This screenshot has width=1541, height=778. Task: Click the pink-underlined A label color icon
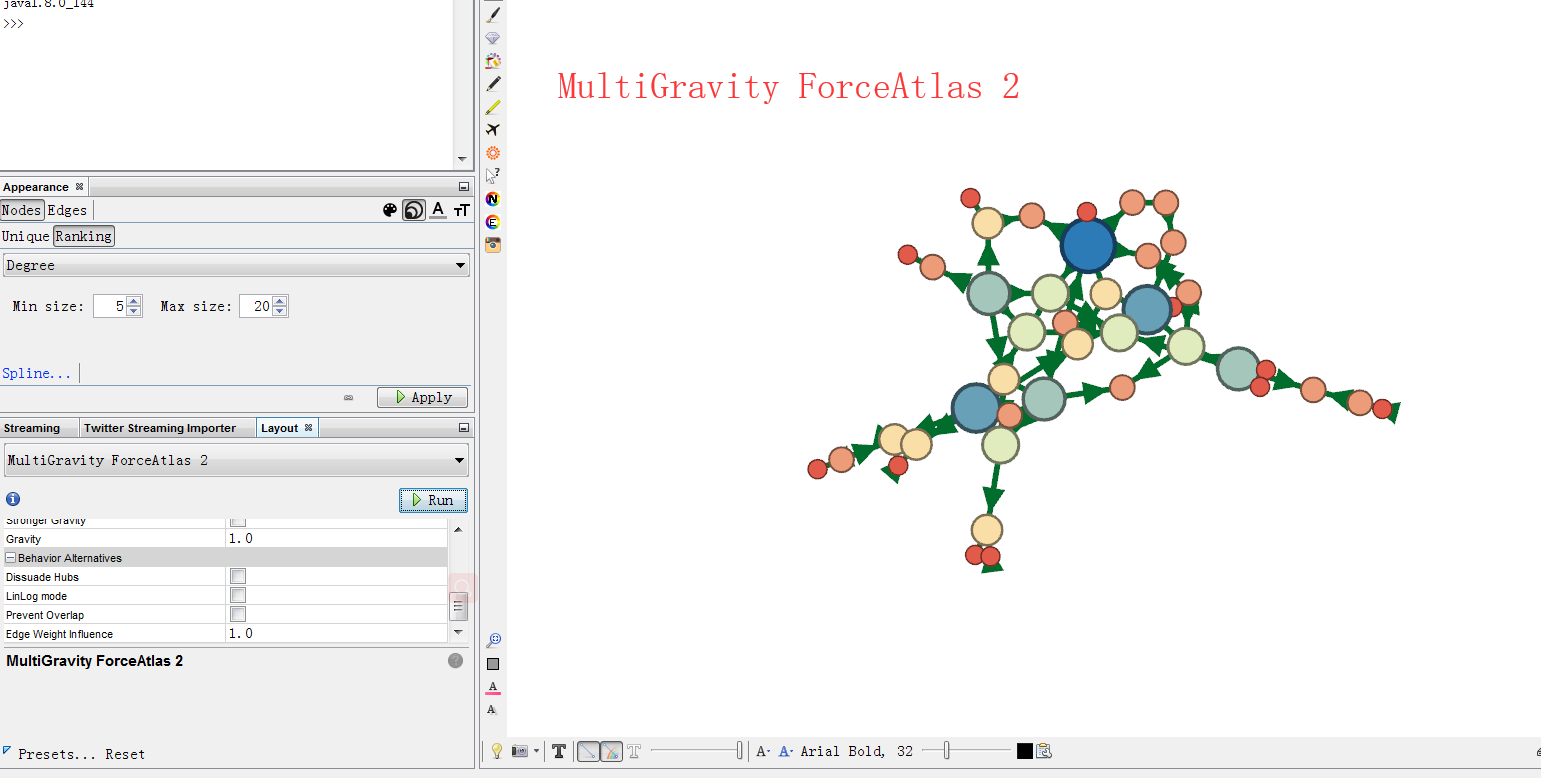coord(493,687)
